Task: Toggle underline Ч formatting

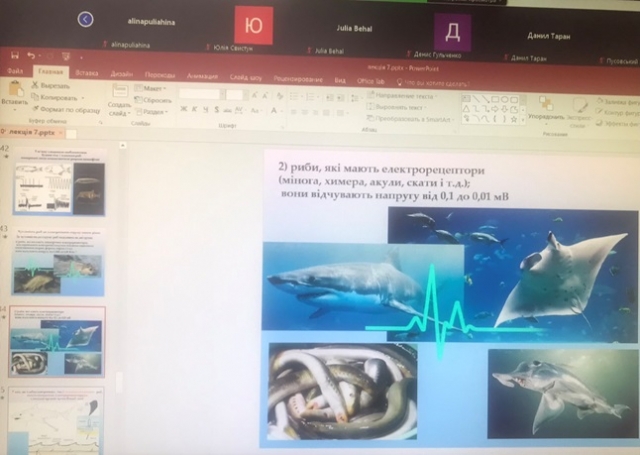Action: coord(205,109)
